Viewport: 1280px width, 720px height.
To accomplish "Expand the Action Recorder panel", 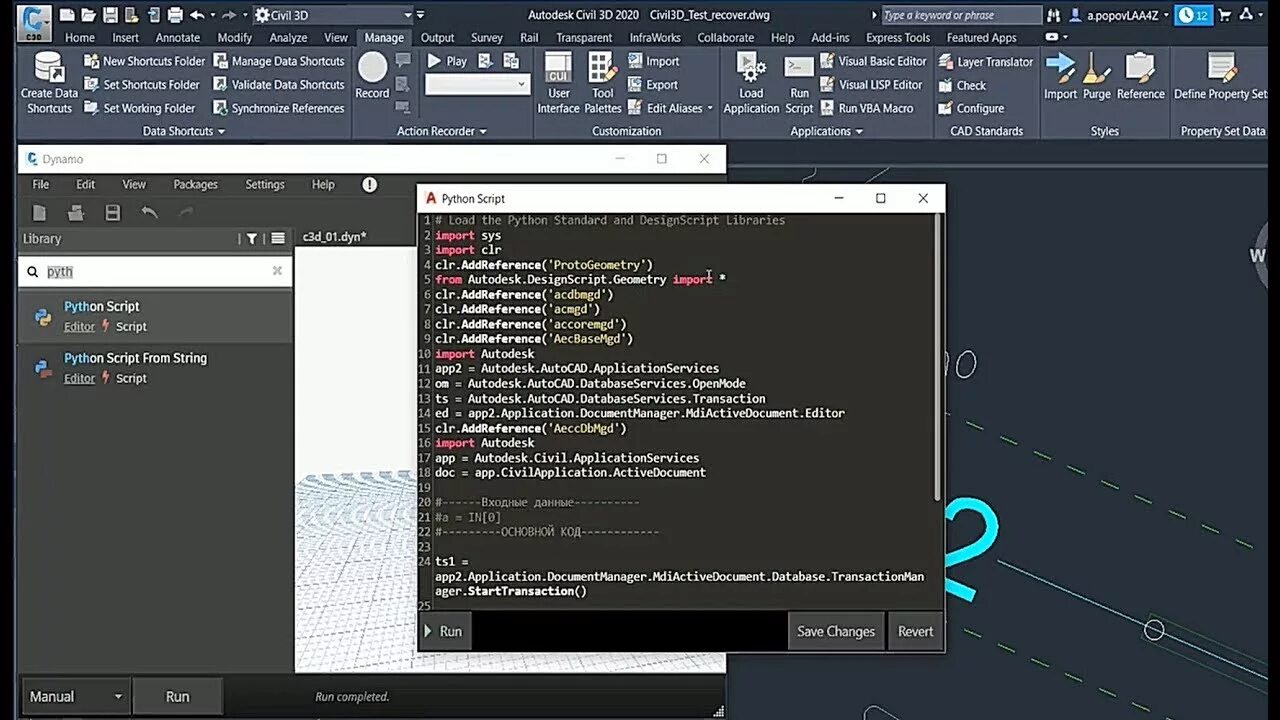I will tap(442, 131).
